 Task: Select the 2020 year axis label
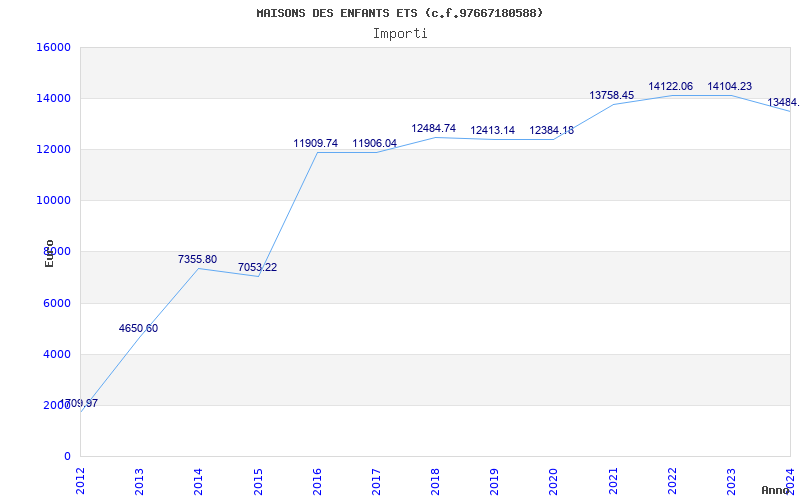pyautogui.click(x=554, y=482)
